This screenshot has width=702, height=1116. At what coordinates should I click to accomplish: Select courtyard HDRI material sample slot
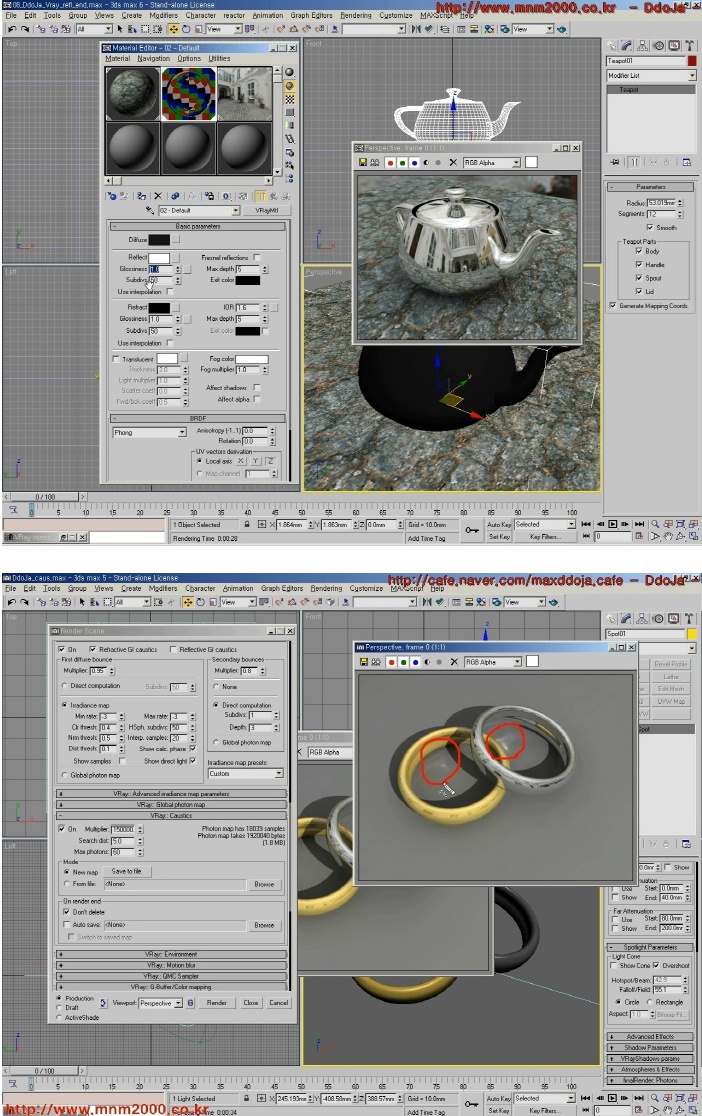pyautogui.click(x=244, y=93)
